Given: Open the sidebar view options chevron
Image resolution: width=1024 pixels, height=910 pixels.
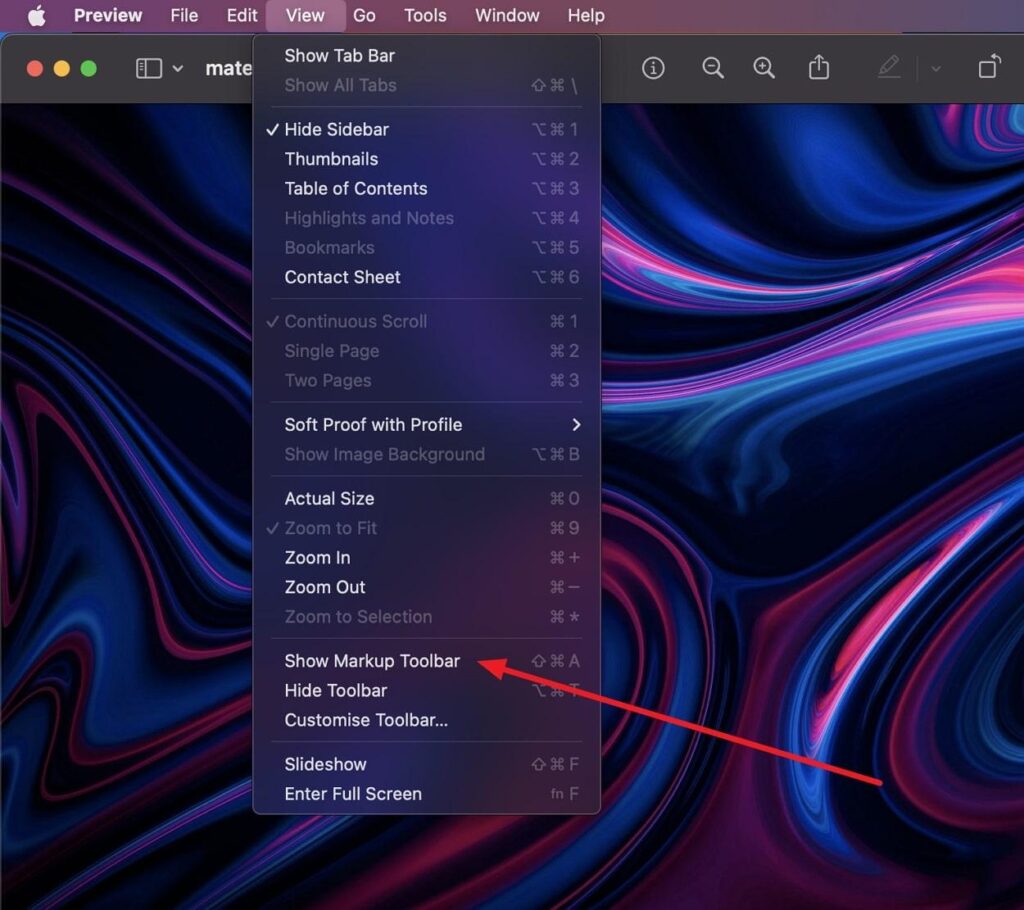Looking at the screenshot, I should click(178, 69).
